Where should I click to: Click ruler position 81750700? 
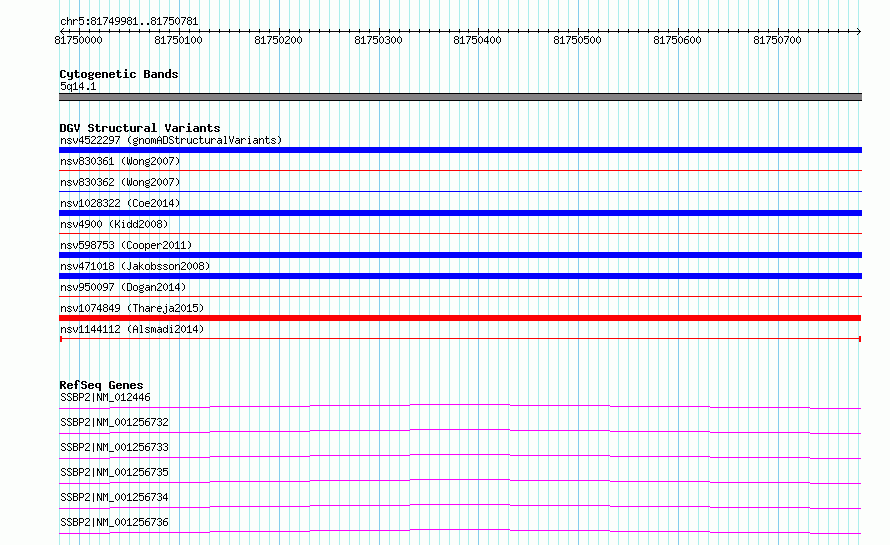point(777,40)
